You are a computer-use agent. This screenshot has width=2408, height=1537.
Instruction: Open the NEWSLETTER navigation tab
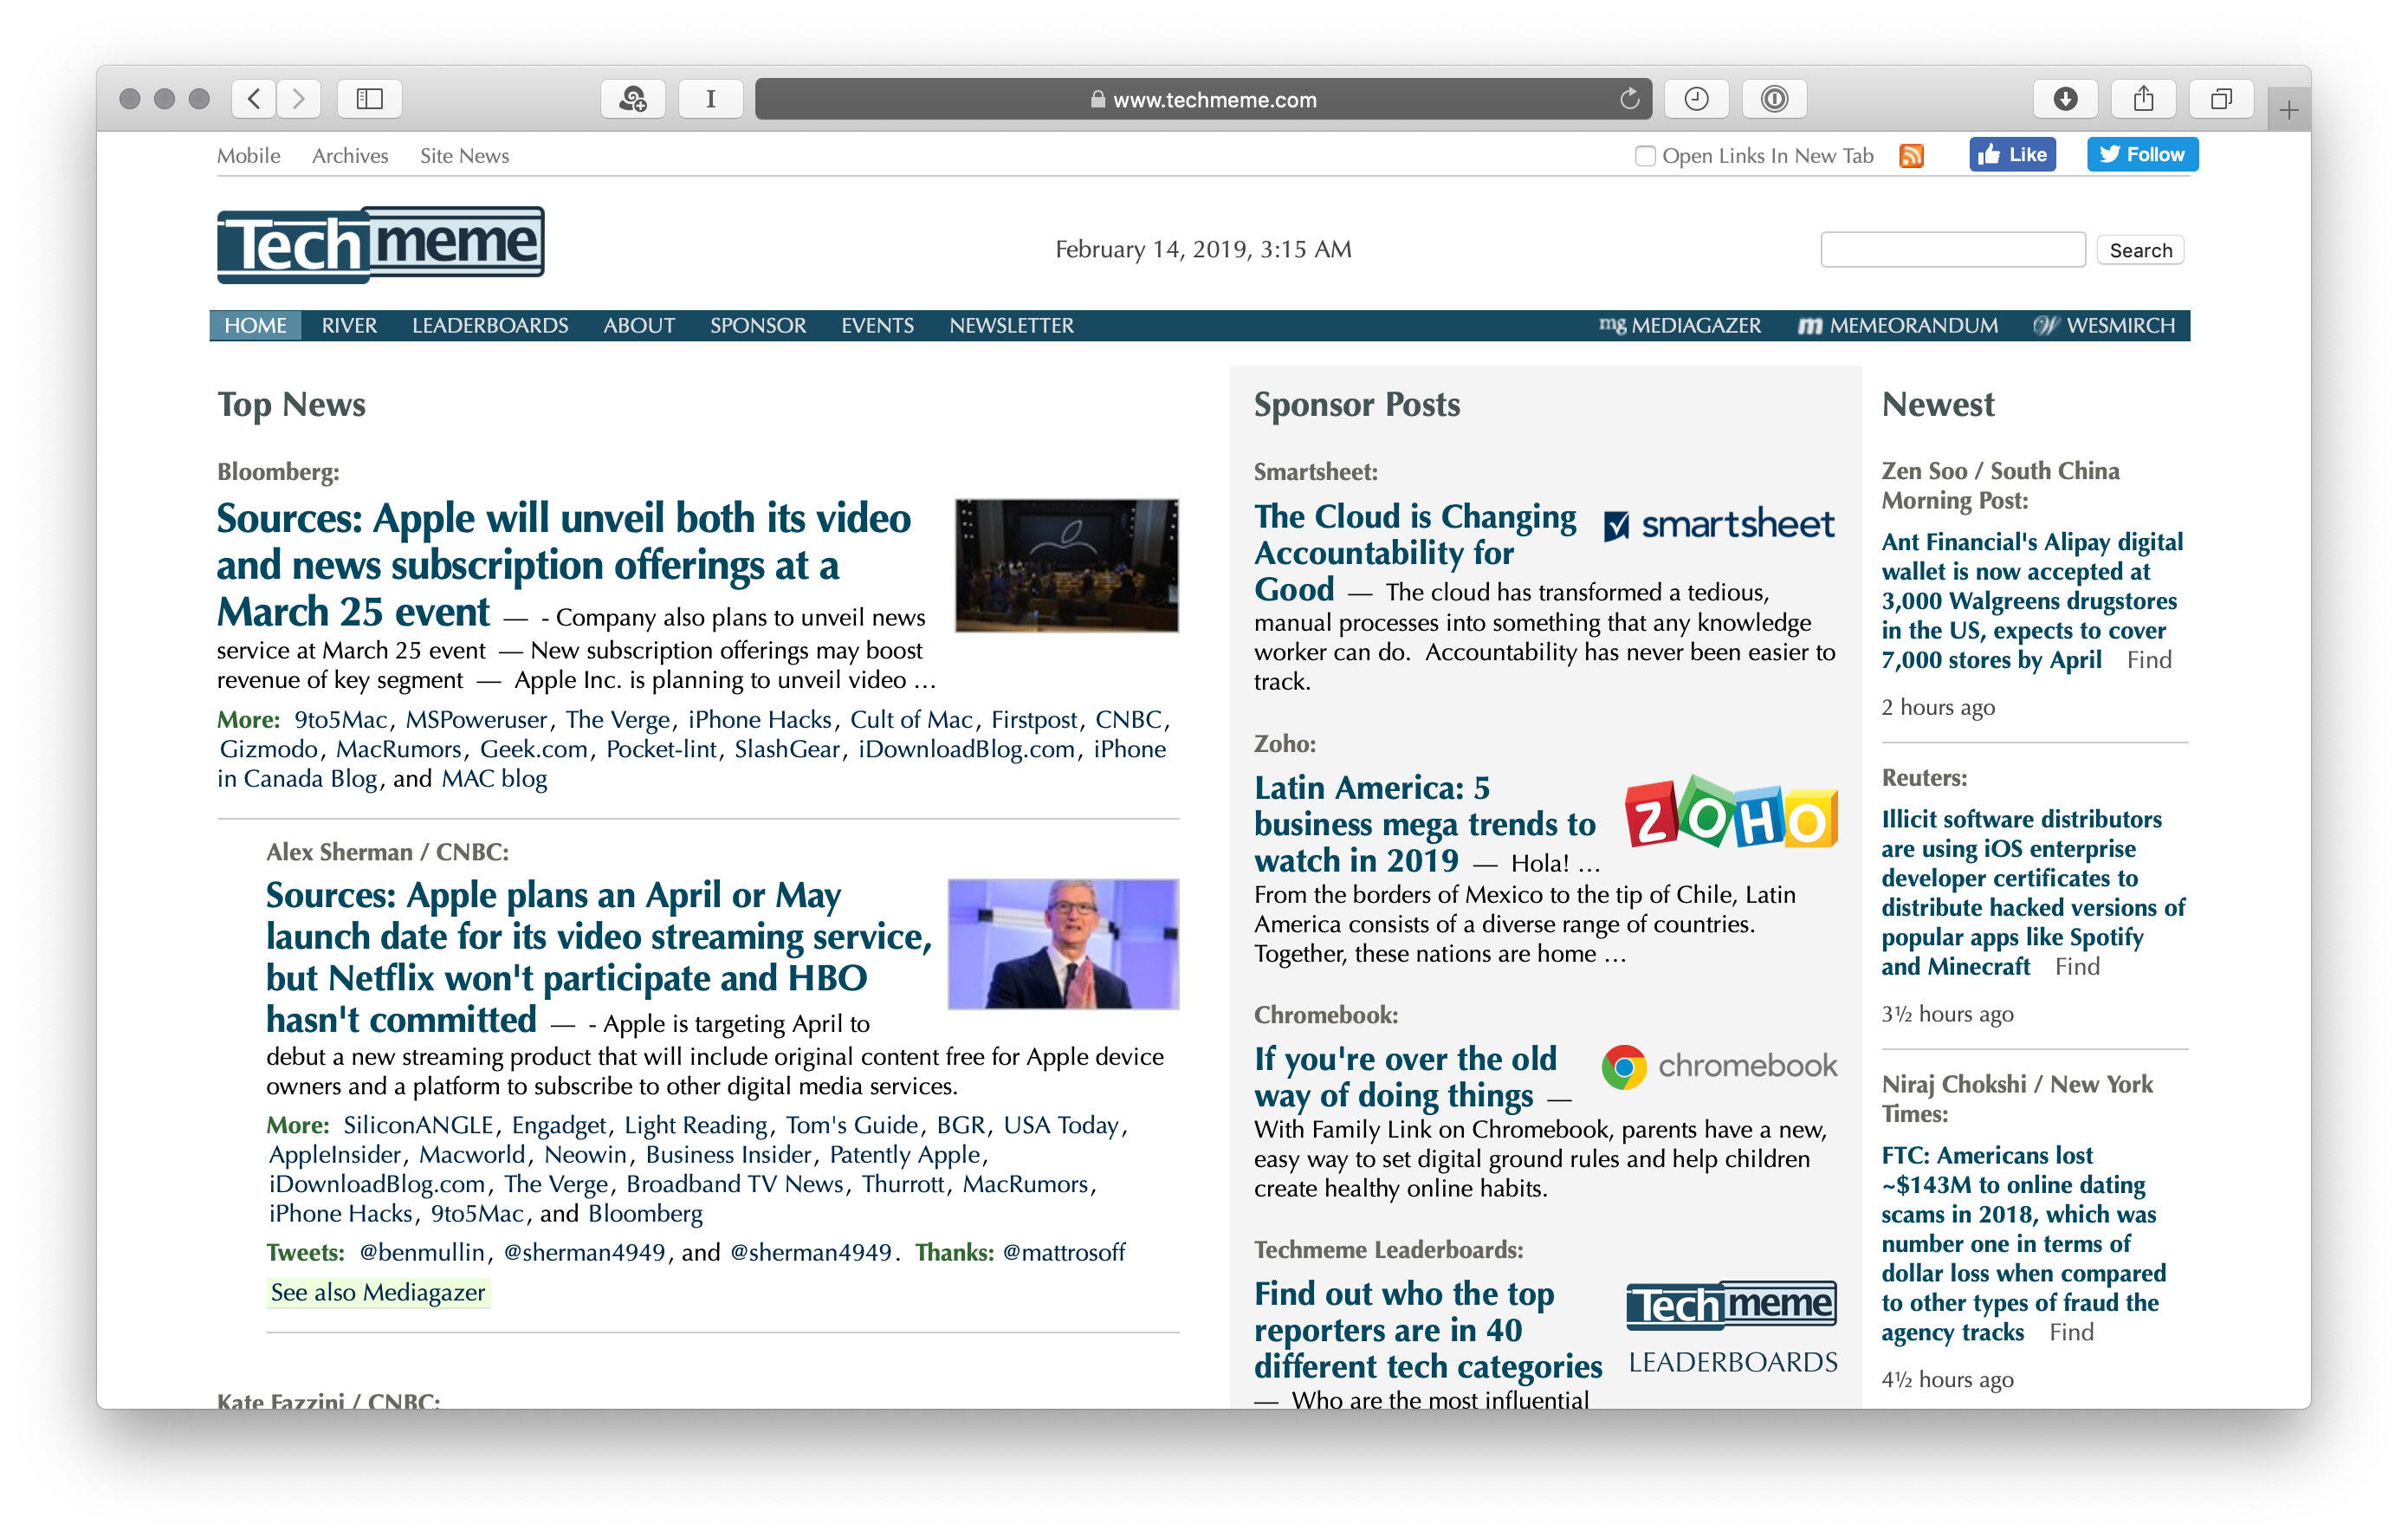pos(1011,325)
